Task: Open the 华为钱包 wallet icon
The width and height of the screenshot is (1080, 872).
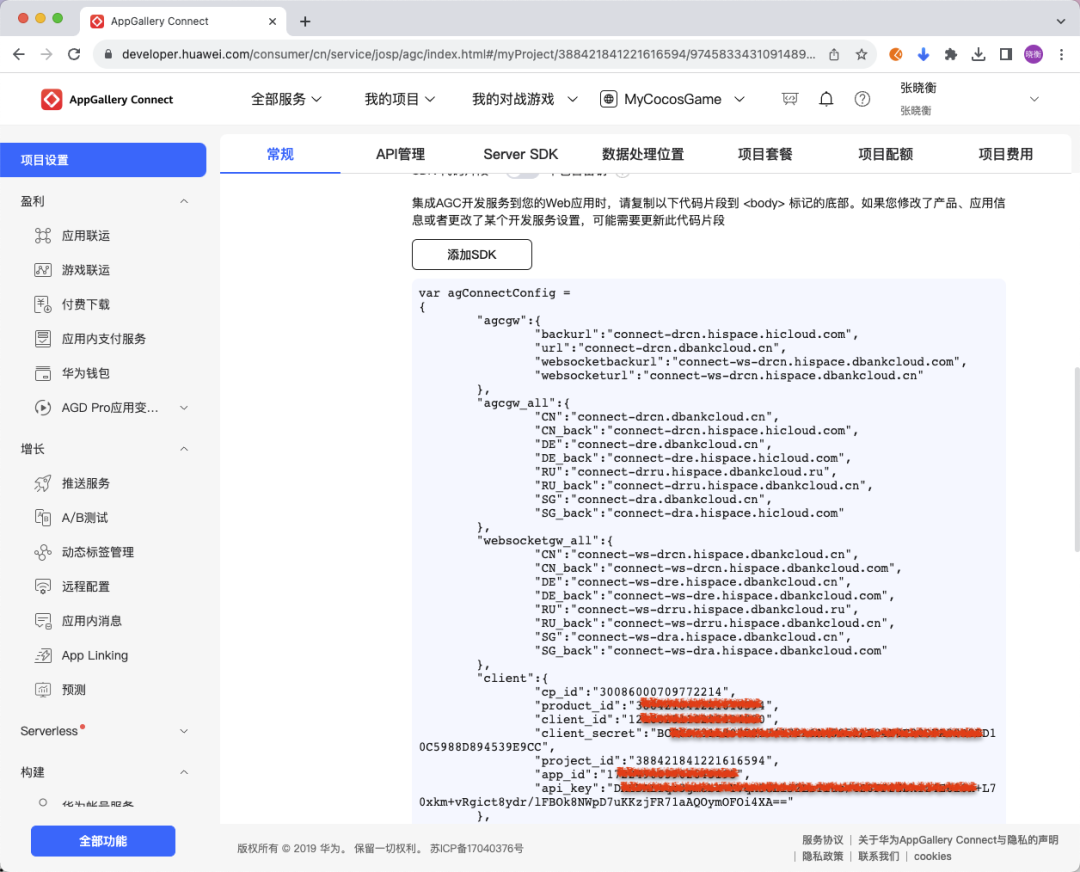Action: point(43,373)
